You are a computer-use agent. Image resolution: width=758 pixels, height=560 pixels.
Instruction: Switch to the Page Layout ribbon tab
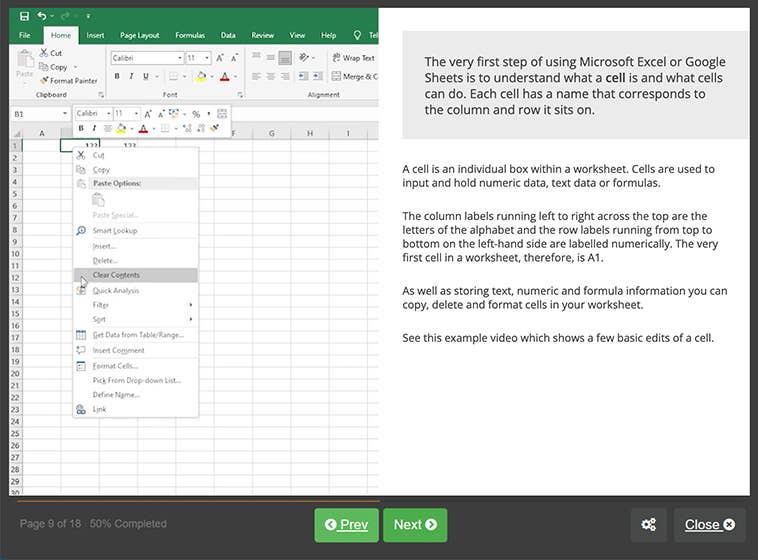click(138, 35)
